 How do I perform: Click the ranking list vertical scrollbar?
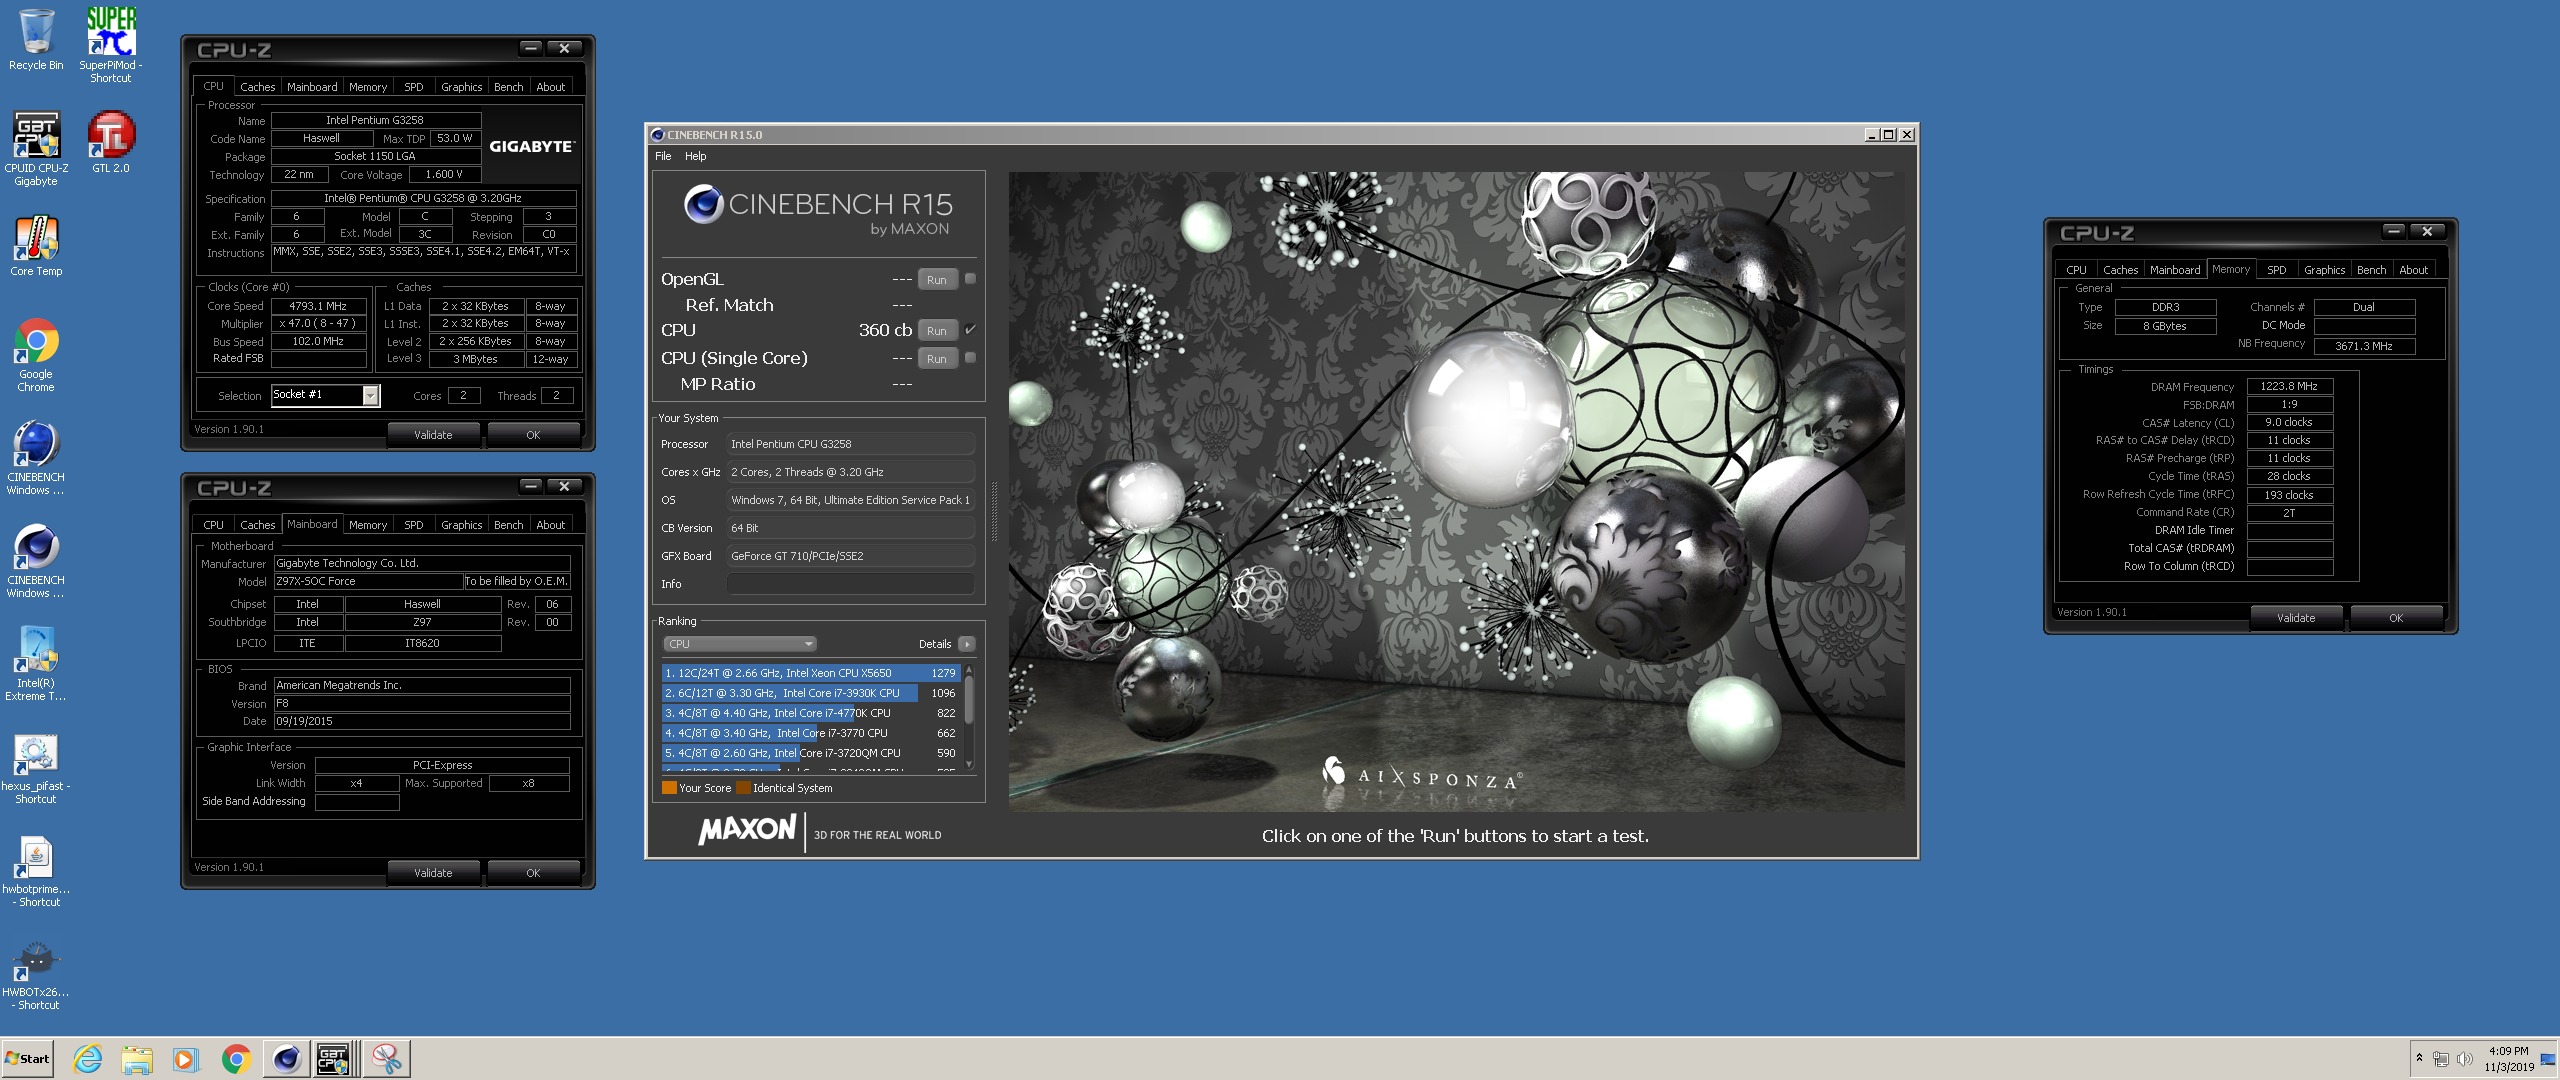[968, 716]
